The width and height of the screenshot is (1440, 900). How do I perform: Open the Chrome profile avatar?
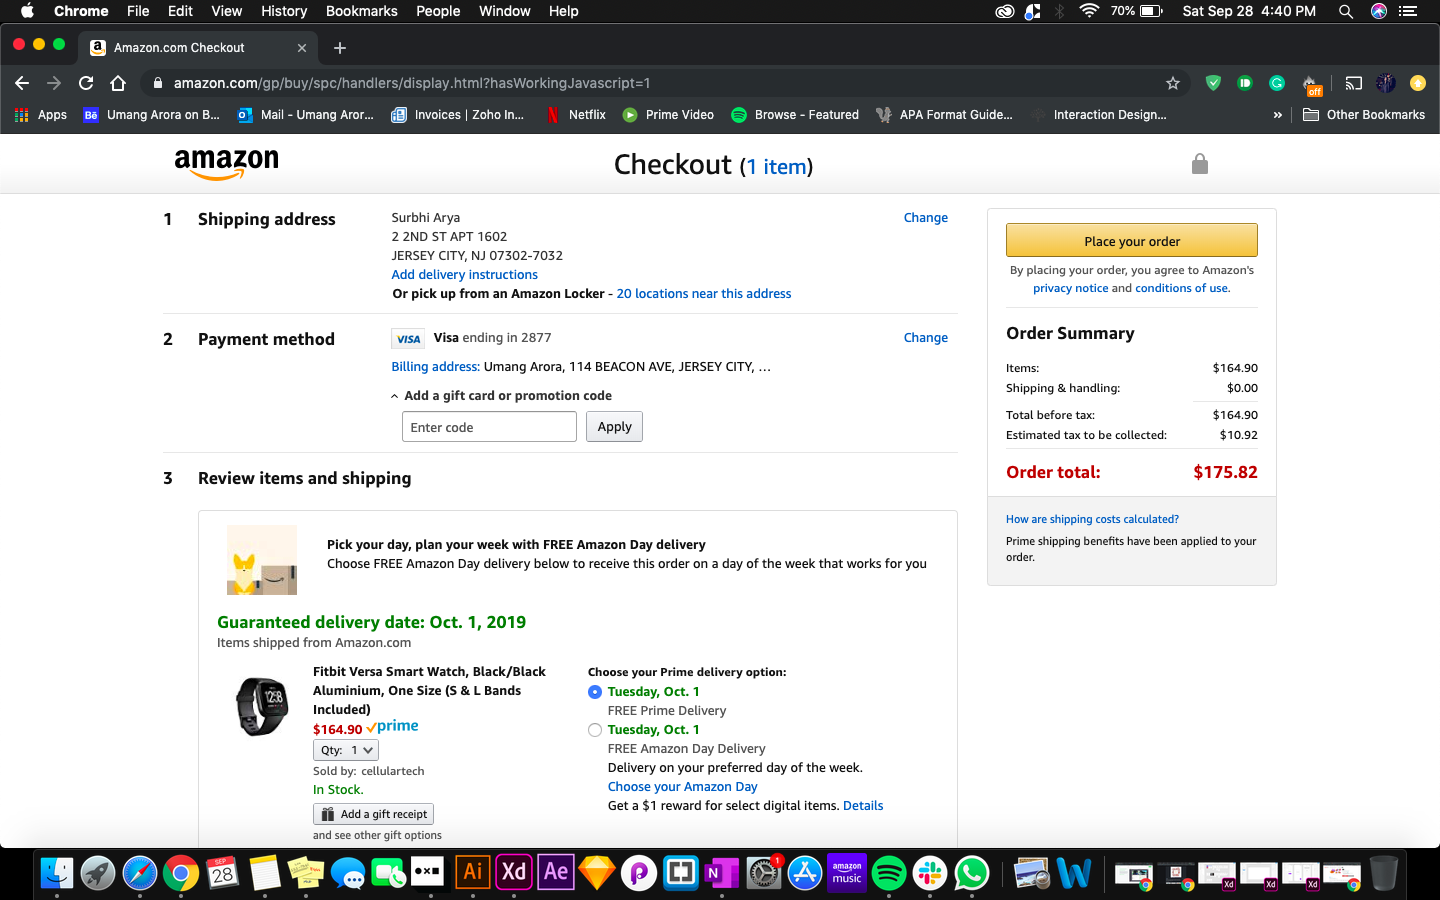(1386, 83)
